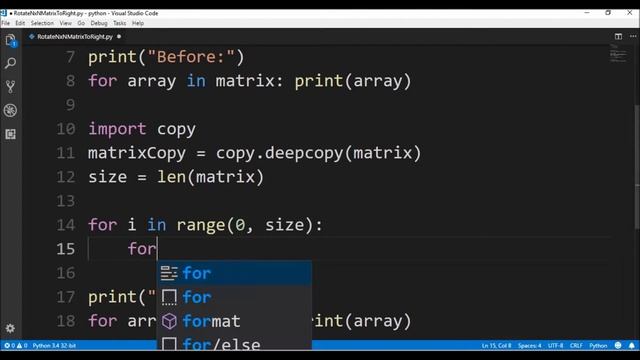The image size is (640, 360).
Task: Open the Manage gear menu
Action: pyautogui.click(x=10, y=328)
